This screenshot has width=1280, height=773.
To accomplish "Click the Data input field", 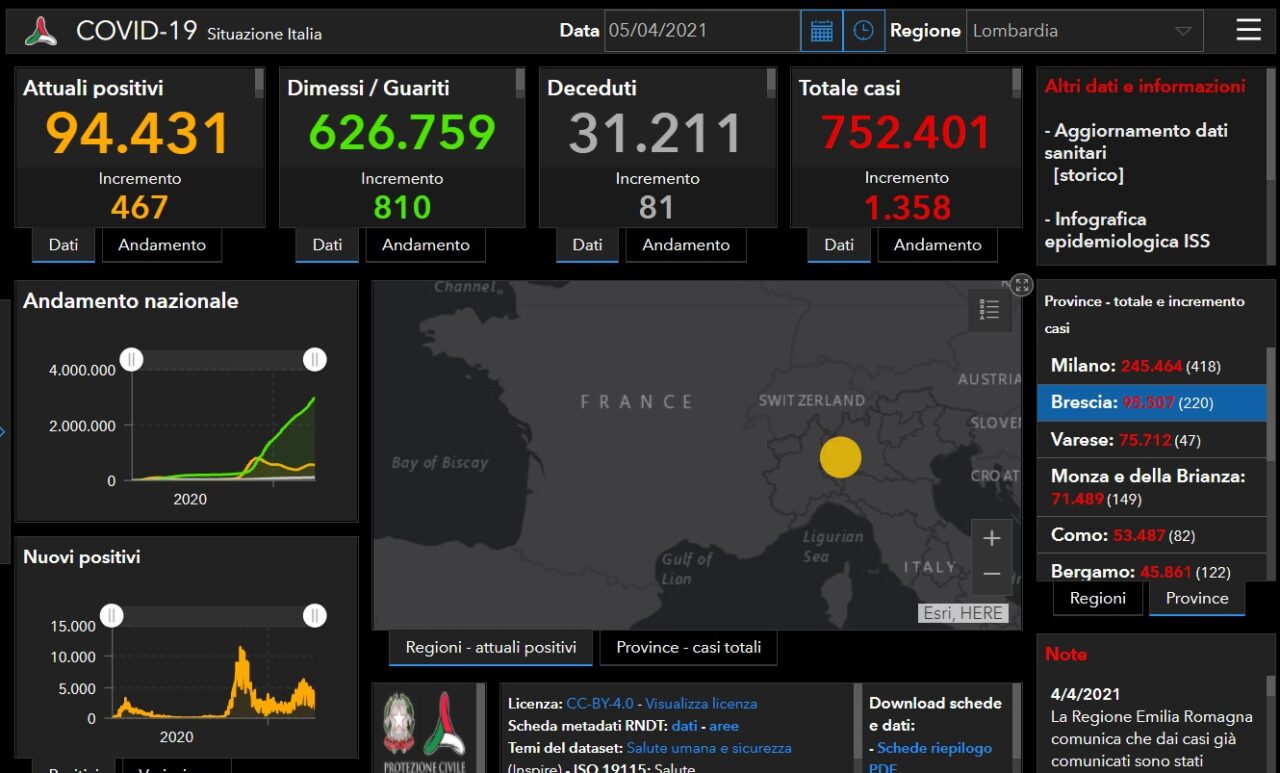I will (702, 31).
